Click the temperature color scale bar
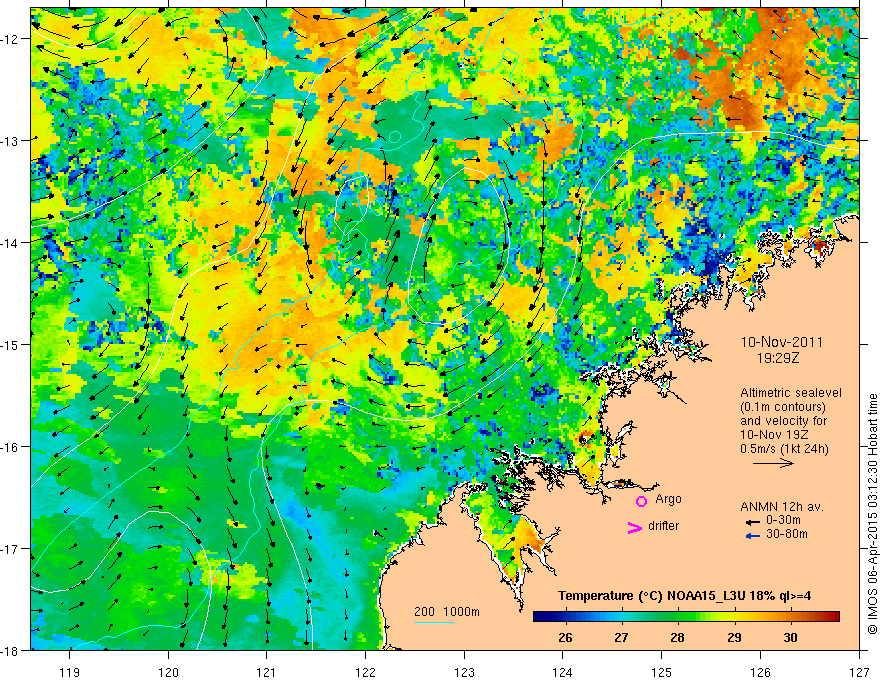This screenshot has height=680, width=880. coord(686,616)
